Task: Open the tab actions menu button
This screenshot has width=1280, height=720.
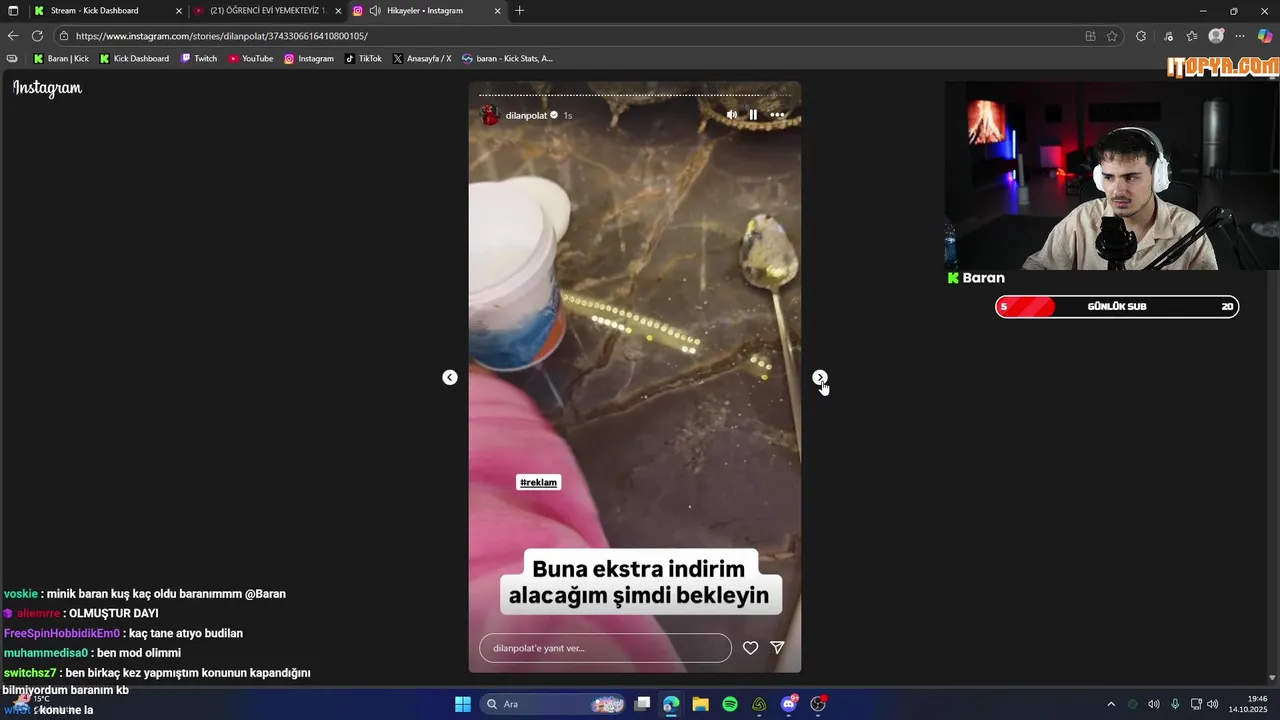Action: click(13, 10)
